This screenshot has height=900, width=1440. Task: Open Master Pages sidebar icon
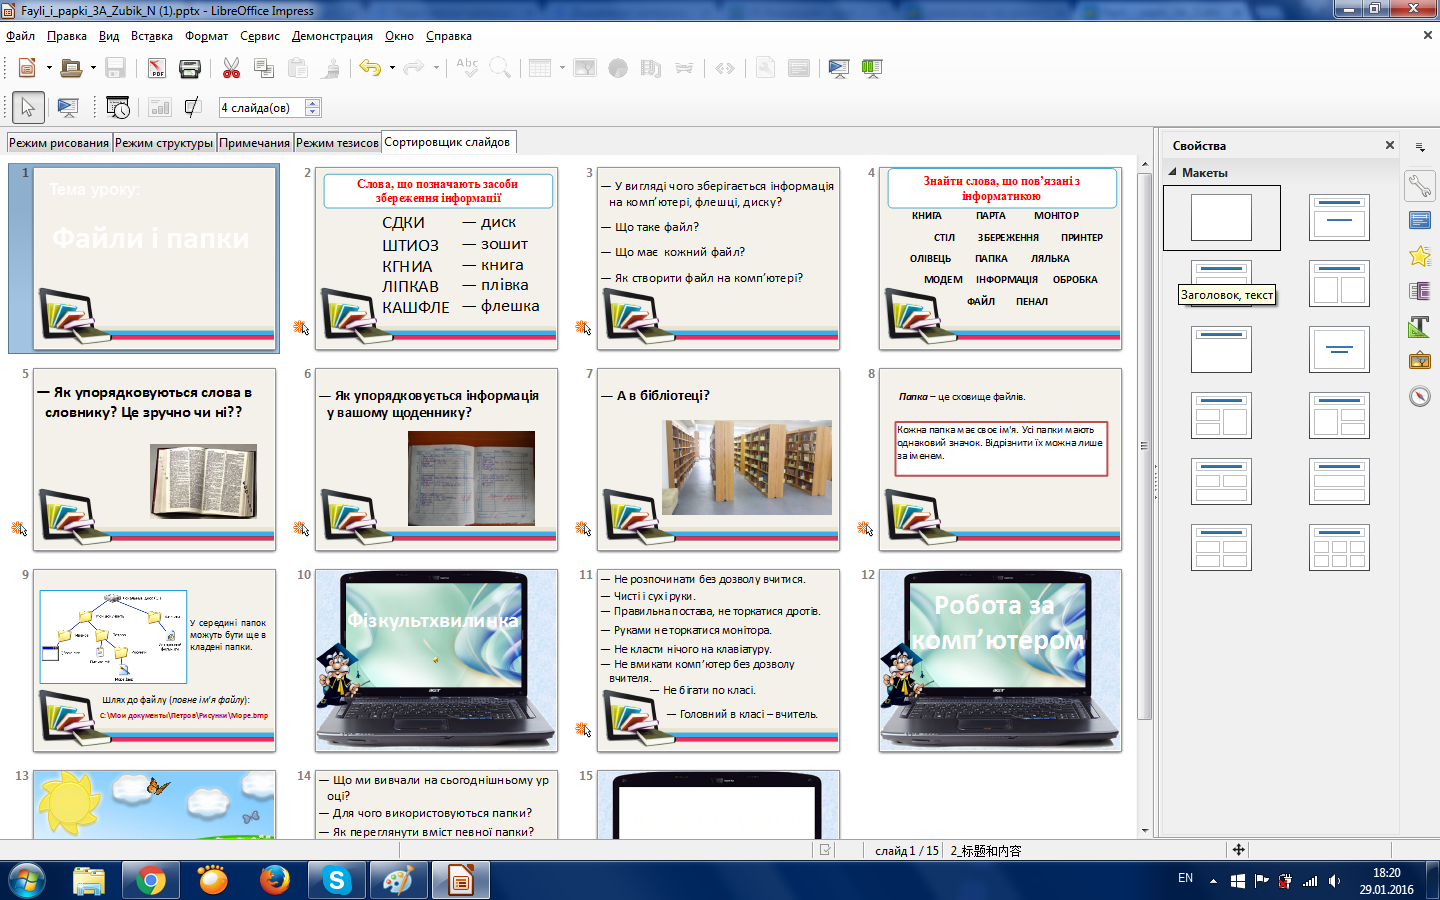click(1420, 291)
